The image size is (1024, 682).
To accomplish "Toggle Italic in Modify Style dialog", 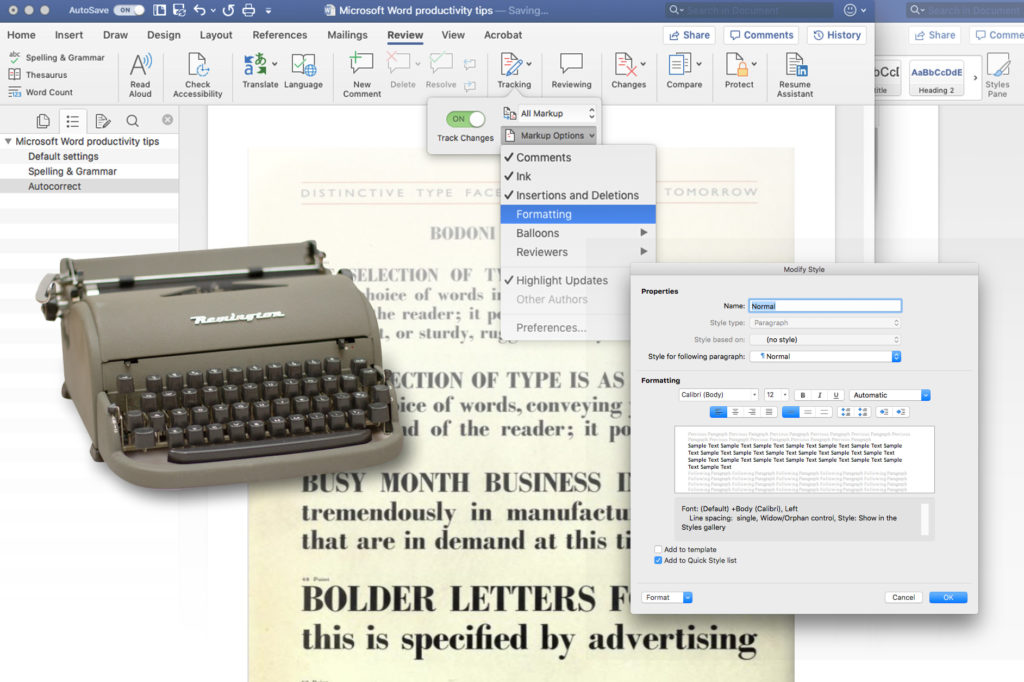I will click(819, 395).
